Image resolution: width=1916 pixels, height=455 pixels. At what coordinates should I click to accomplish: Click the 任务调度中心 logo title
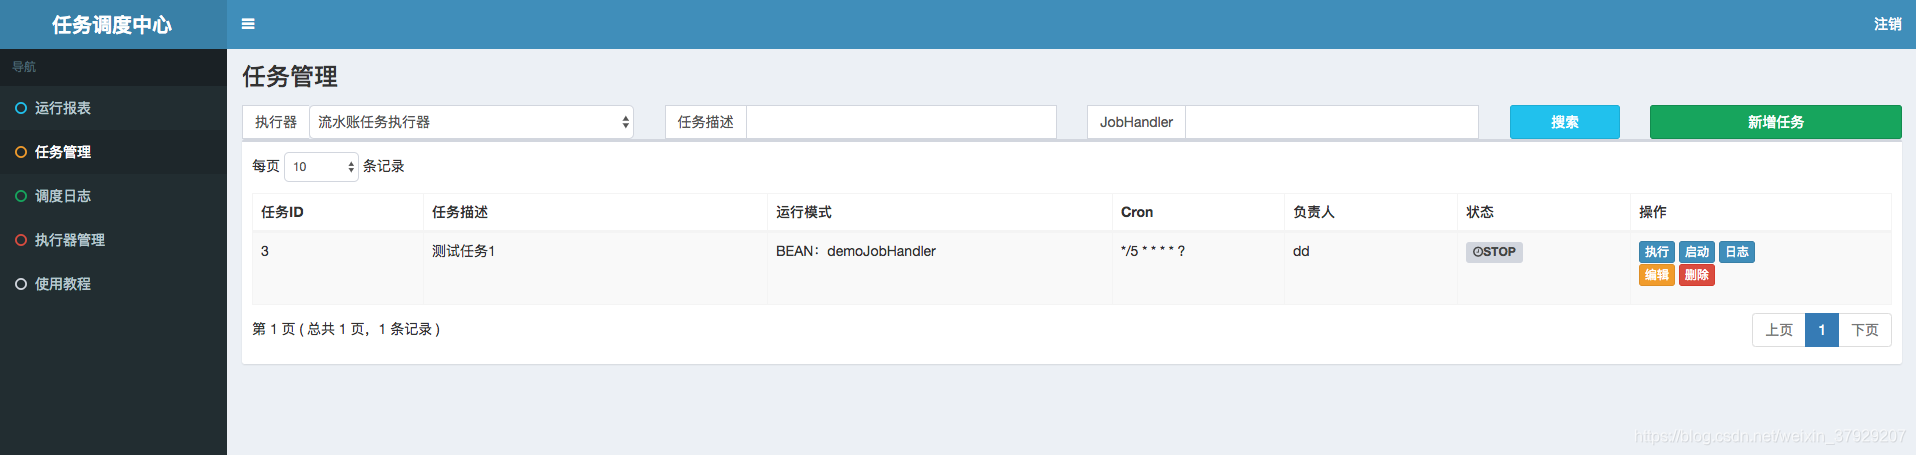(112, 25)
